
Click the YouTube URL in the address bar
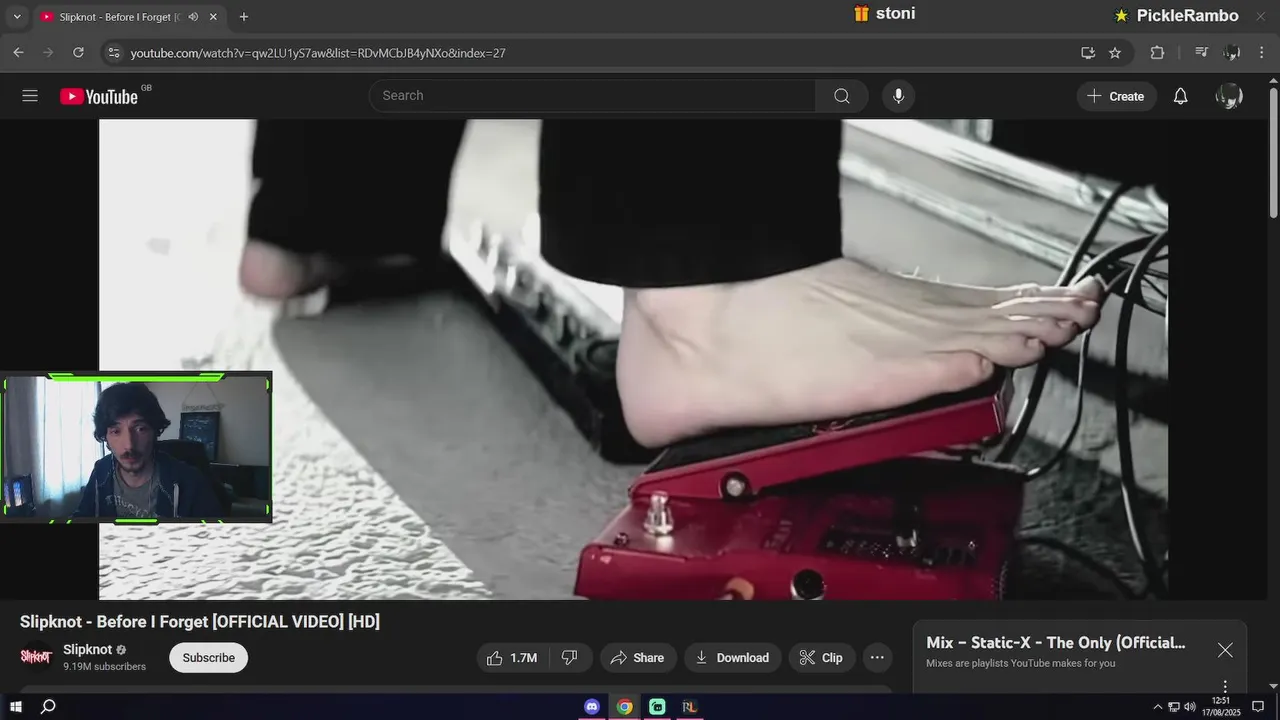tap(318, 53)
